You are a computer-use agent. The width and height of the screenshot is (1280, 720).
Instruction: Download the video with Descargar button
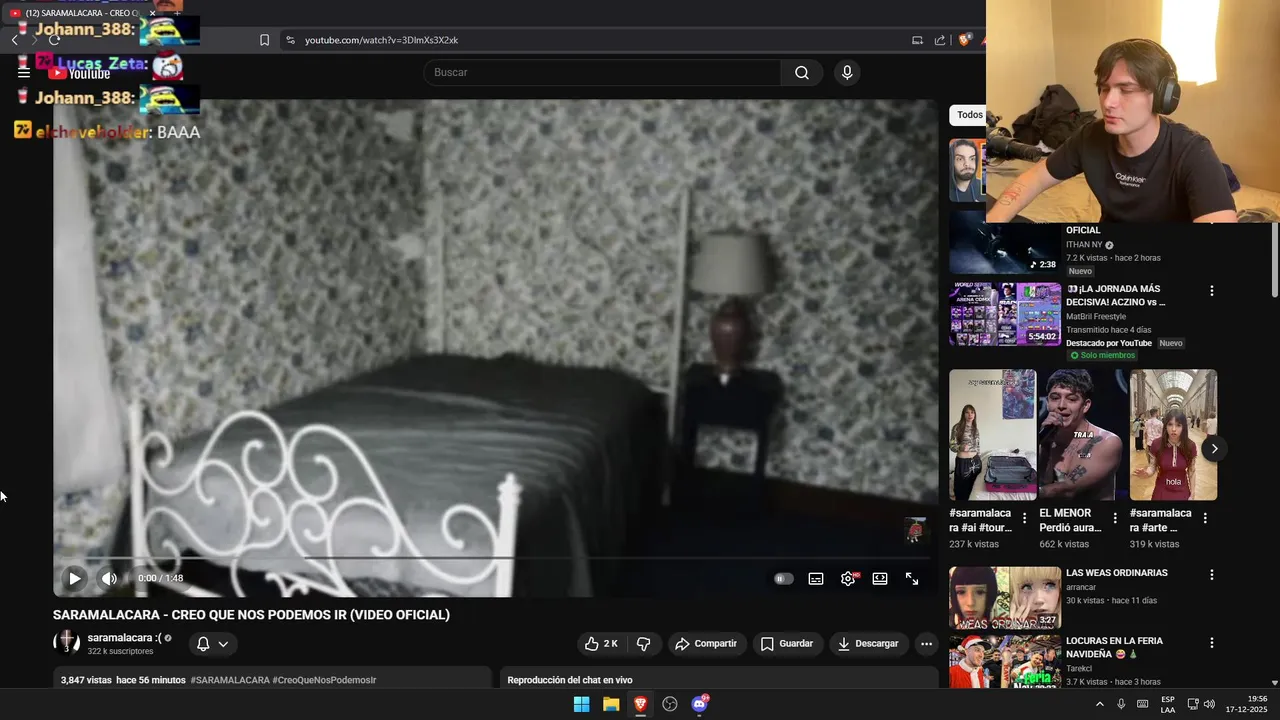coord(869,644)
